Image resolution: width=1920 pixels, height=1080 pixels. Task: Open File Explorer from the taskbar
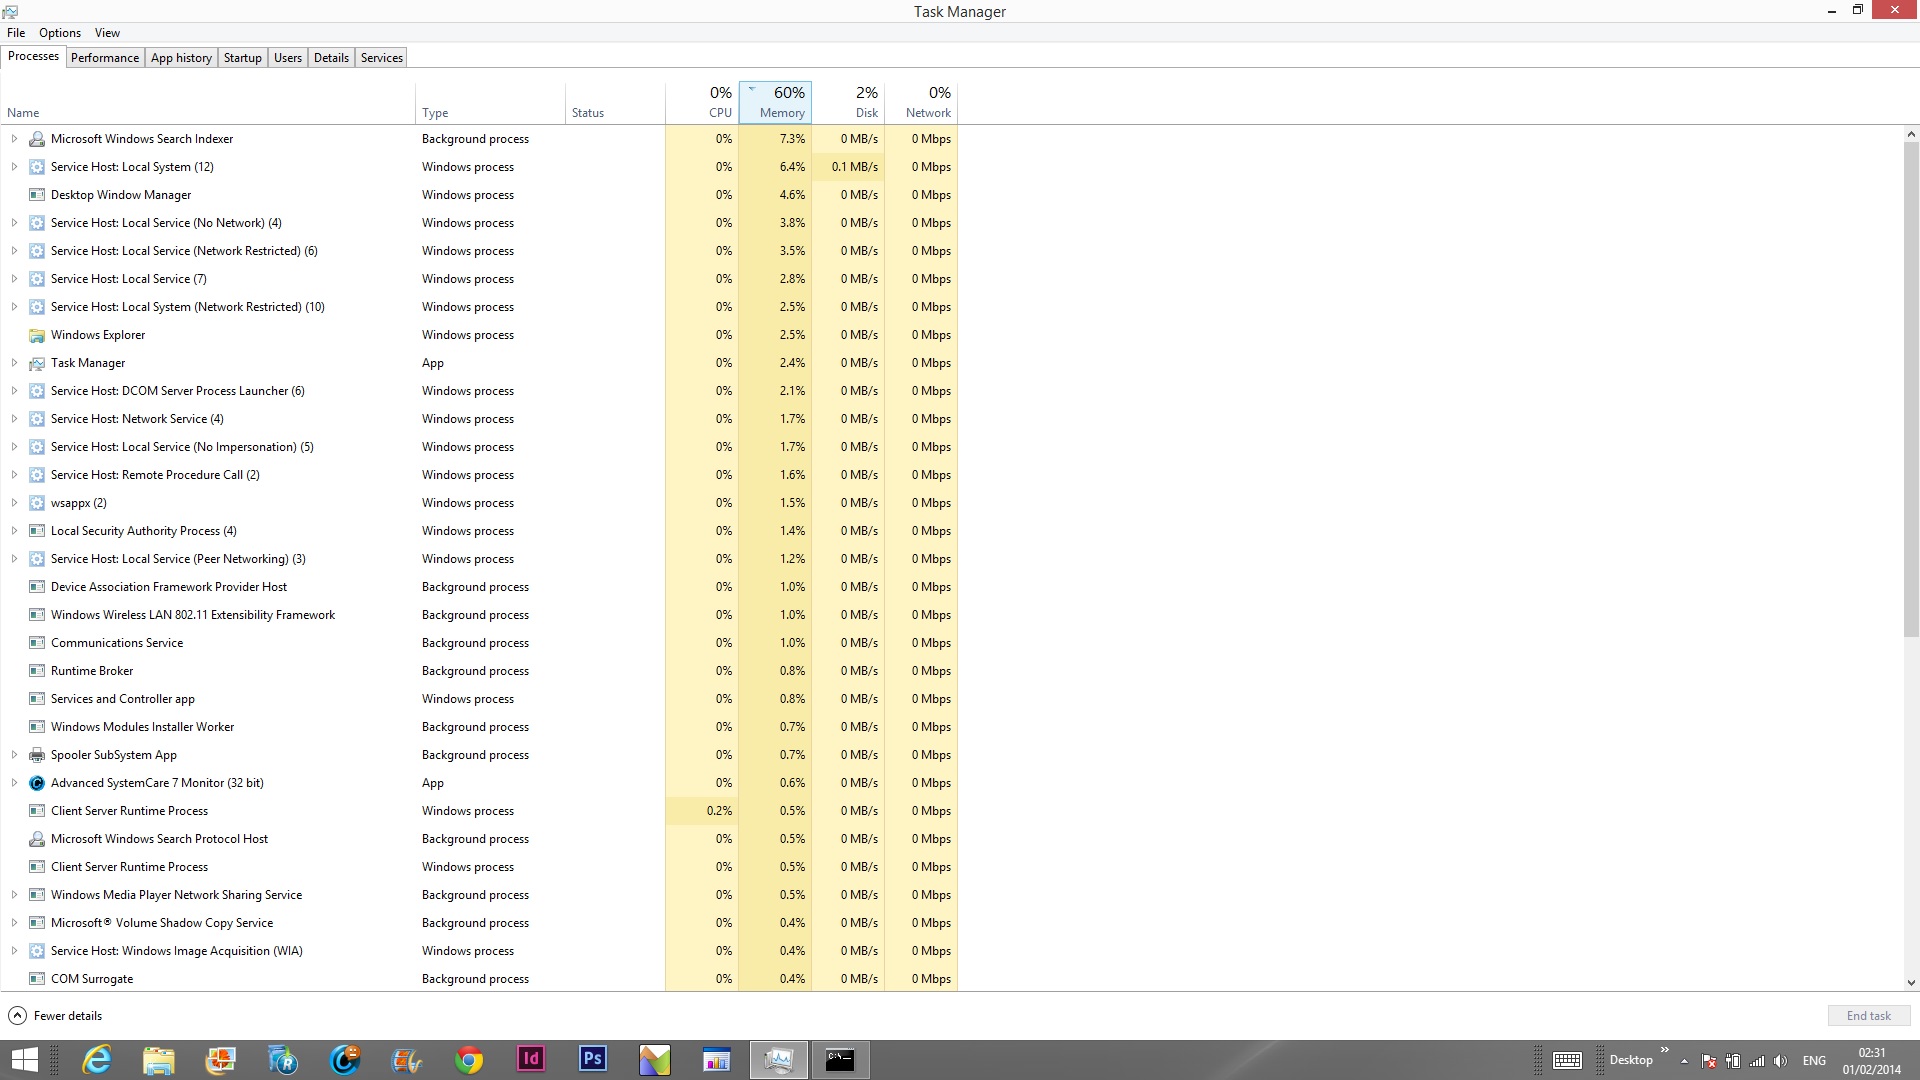[x=158, y=1060]
